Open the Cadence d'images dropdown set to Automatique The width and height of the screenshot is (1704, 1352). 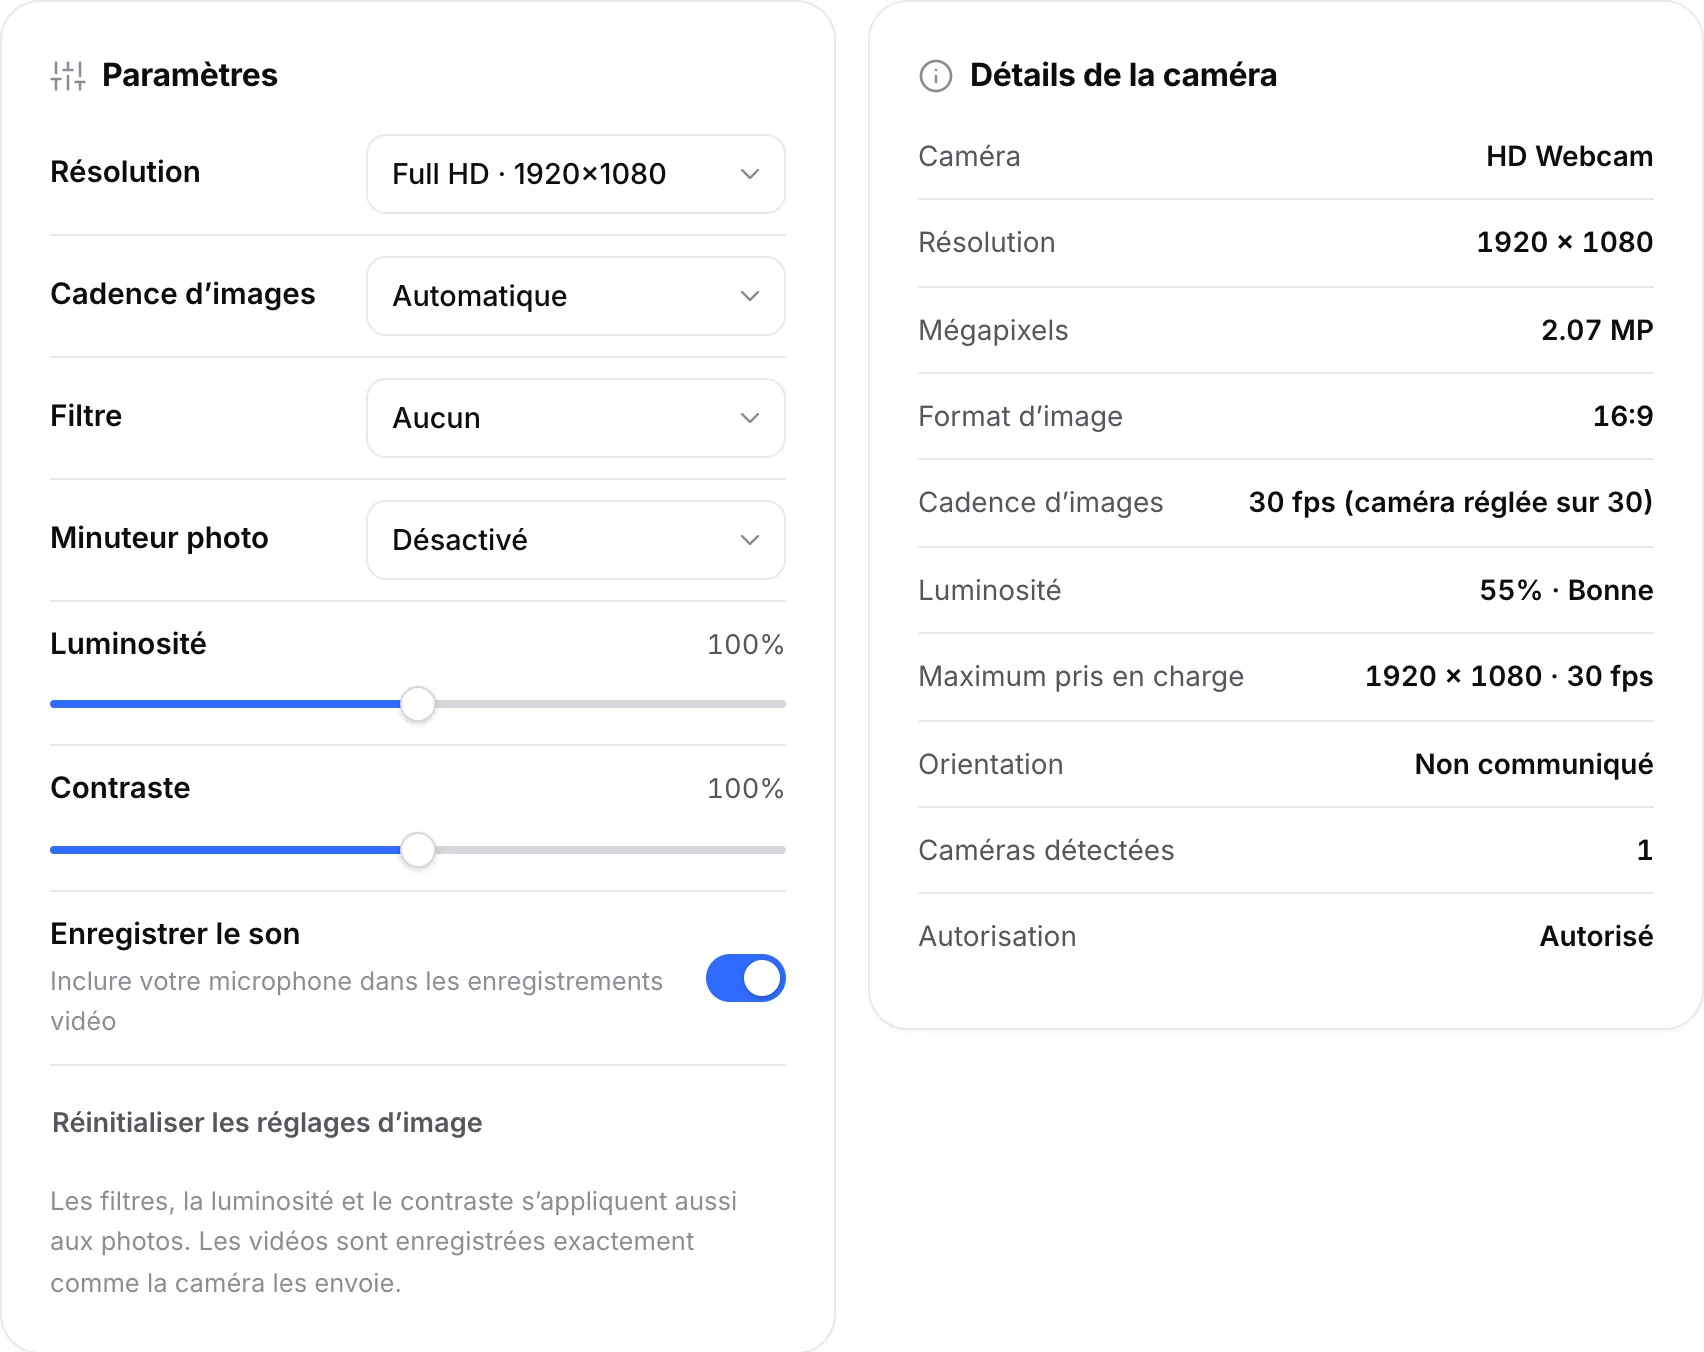tap(576, 296)
